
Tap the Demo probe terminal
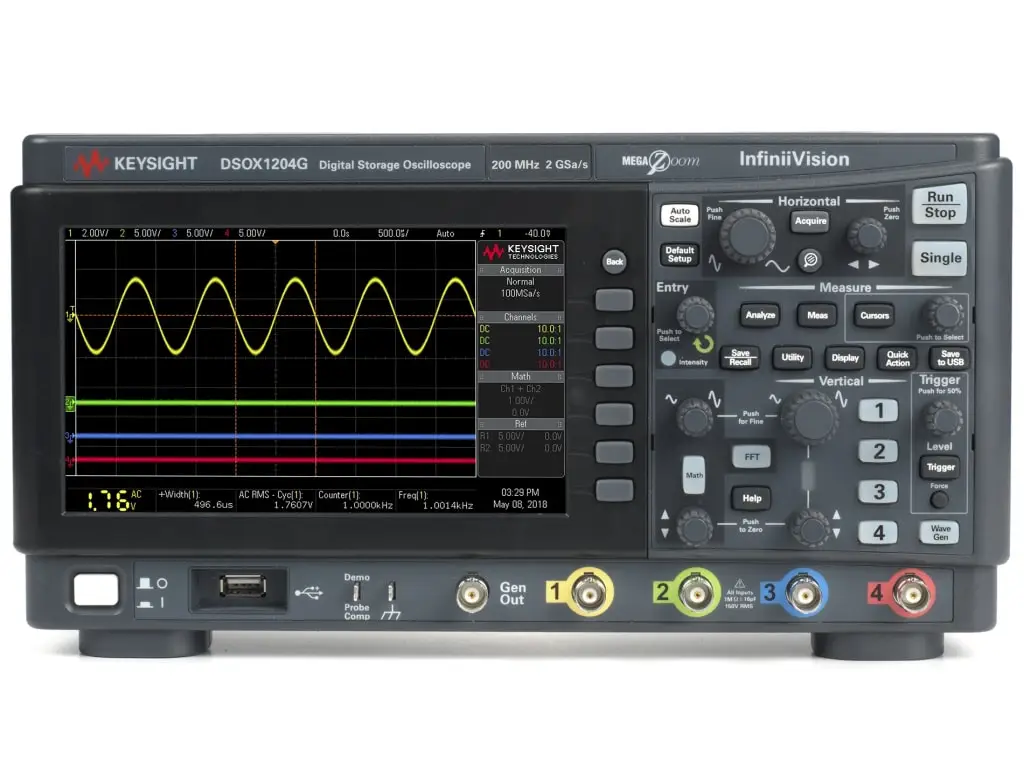(357, 592)
